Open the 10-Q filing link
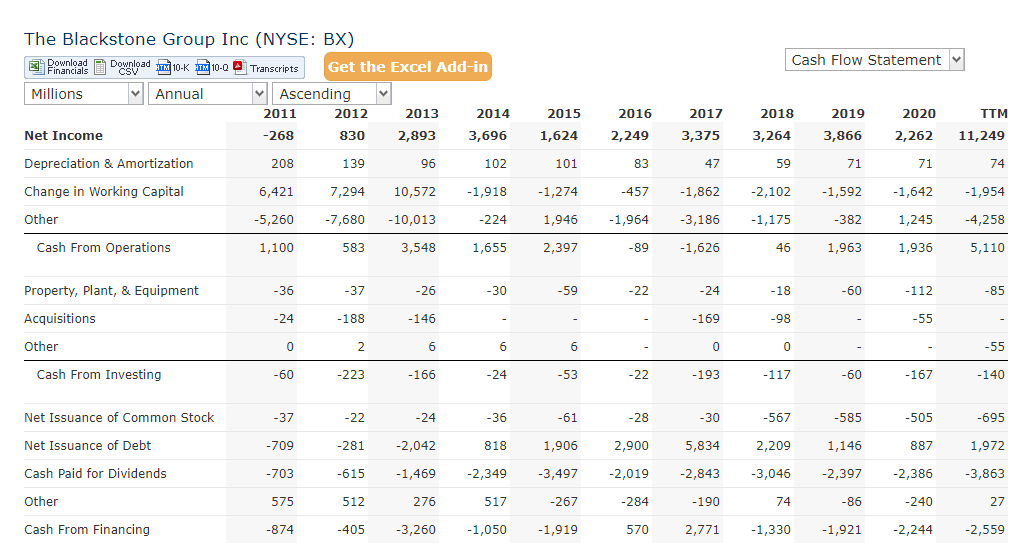 pos(219,68)
